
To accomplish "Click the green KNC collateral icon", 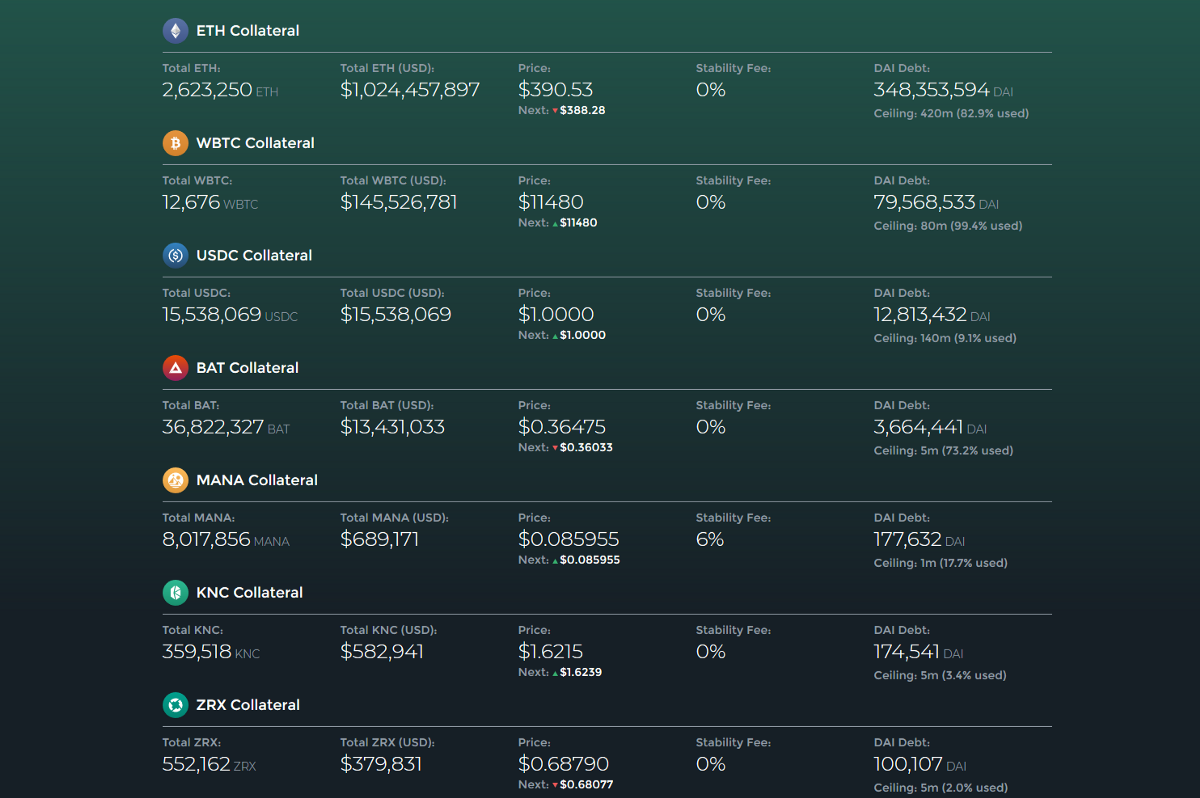I will (x=175, y=592).
